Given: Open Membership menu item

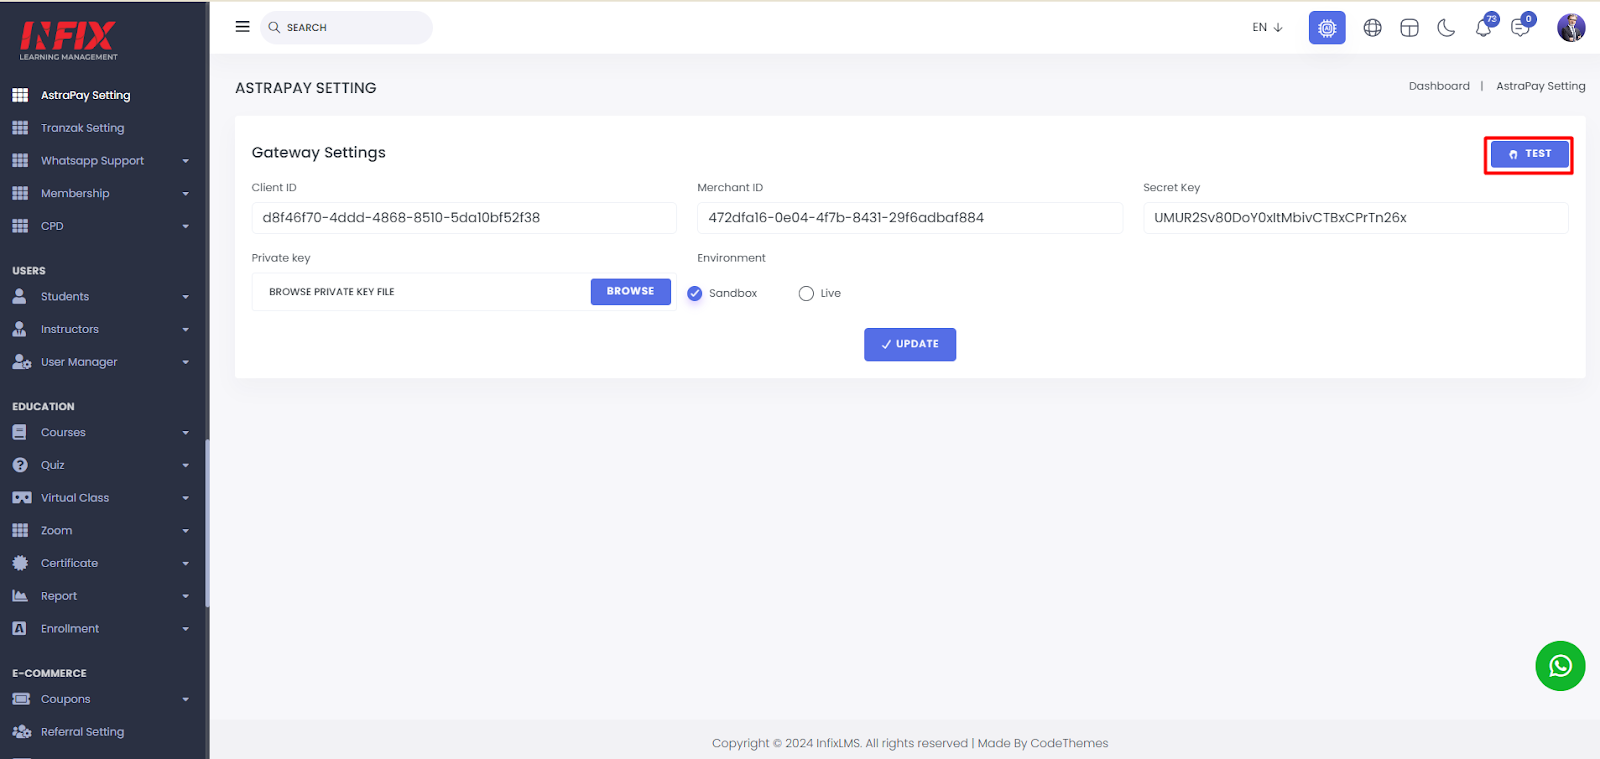Looking at the screenshot, I should tap(75, 193).
